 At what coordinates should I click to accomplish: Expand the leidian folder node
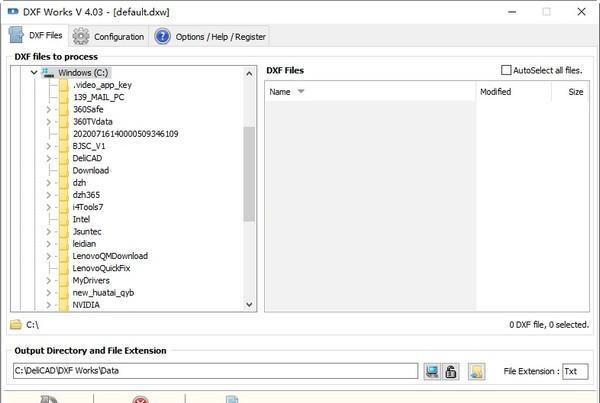49,244
